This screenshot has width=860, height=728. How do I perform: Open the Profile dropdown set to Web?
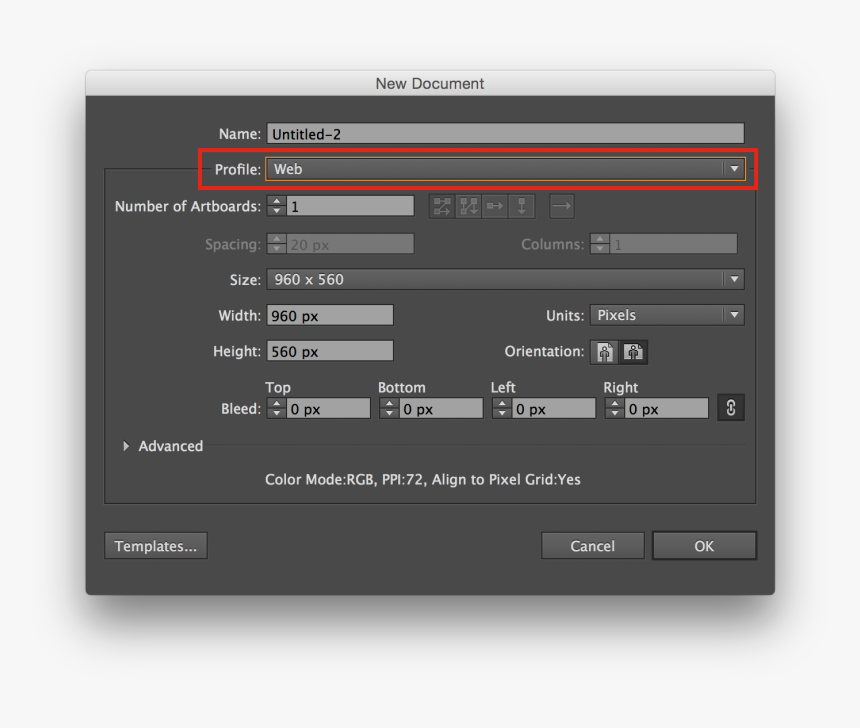(505, 169)
